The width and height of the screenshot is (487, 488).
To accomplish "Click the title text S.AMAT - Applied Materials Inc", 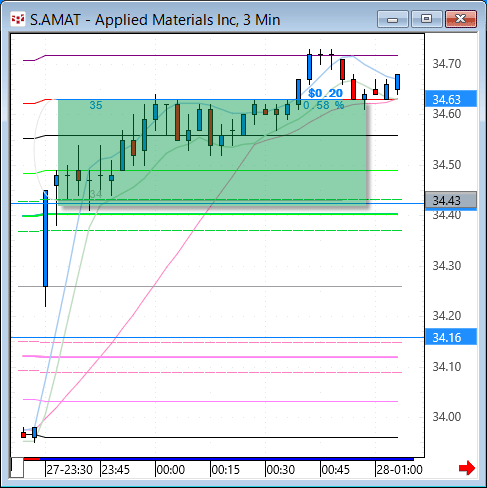I will pos(133,20).
